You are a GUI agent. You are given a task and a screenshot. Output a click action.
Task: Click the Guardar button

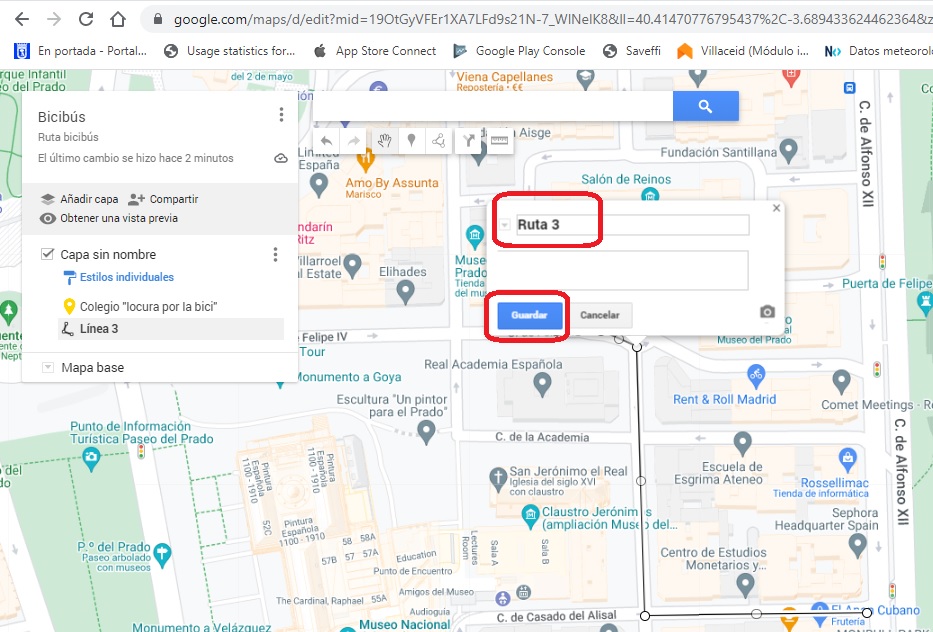coord(529,315)
